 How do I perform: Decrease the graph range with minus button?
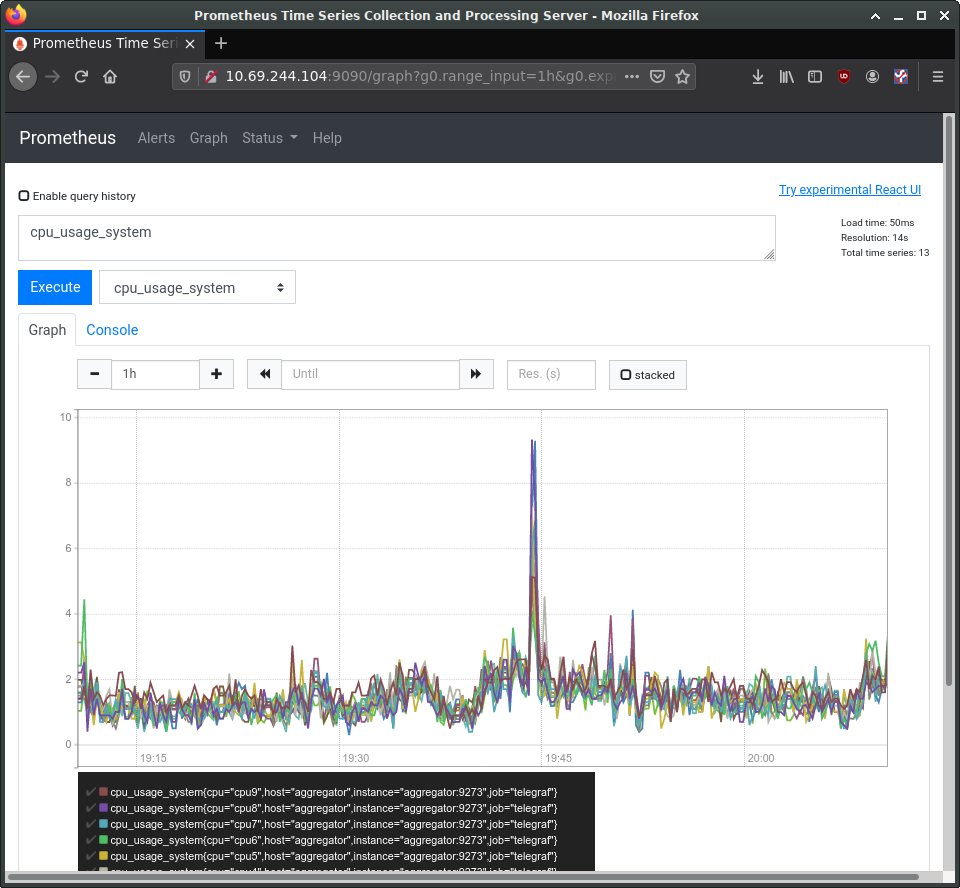coord(94,374)
